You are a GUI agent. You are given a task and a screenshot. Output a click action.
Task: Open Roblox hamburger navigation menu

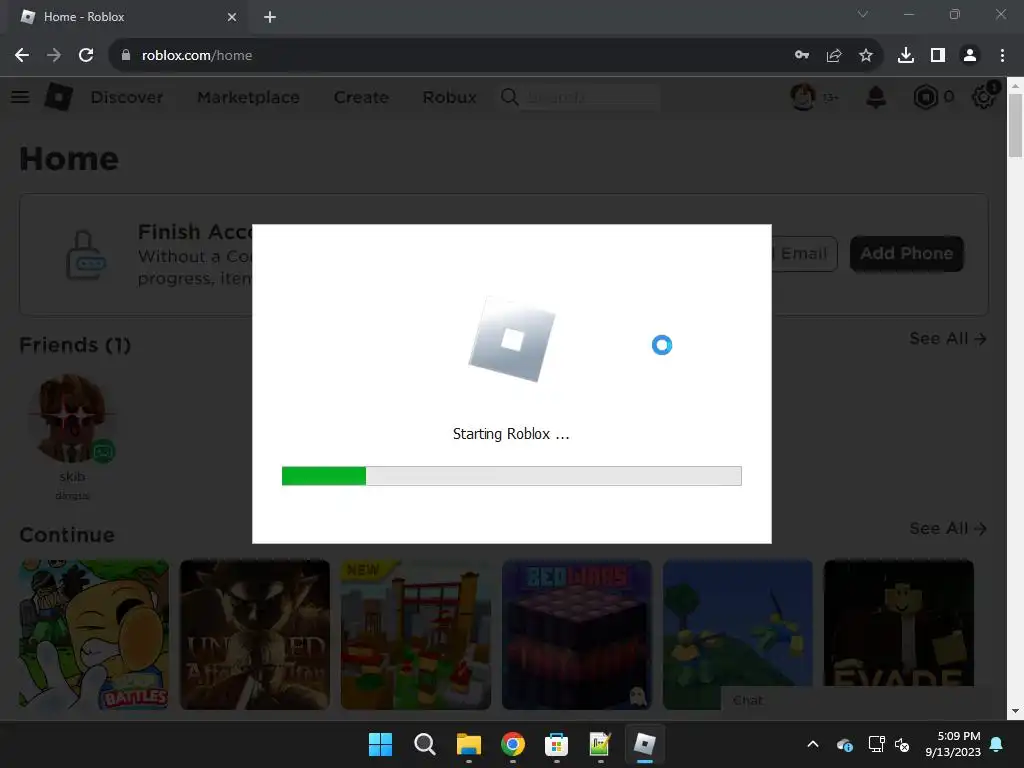click(20, 97)
